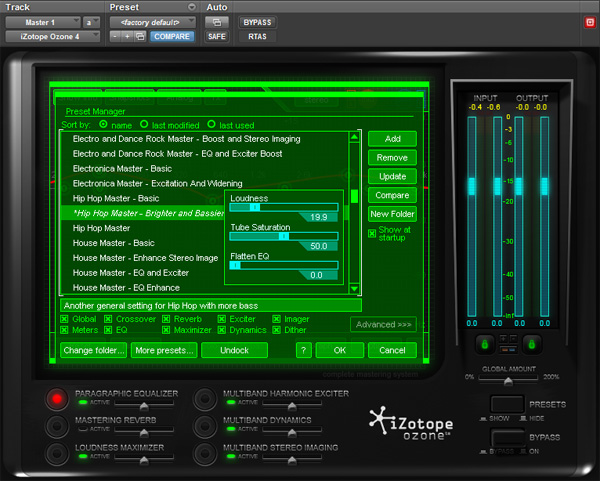Open the iZotope Ozone 4 plugin dropdown
This screenshot has width=600, height=481.
point(52,36)
